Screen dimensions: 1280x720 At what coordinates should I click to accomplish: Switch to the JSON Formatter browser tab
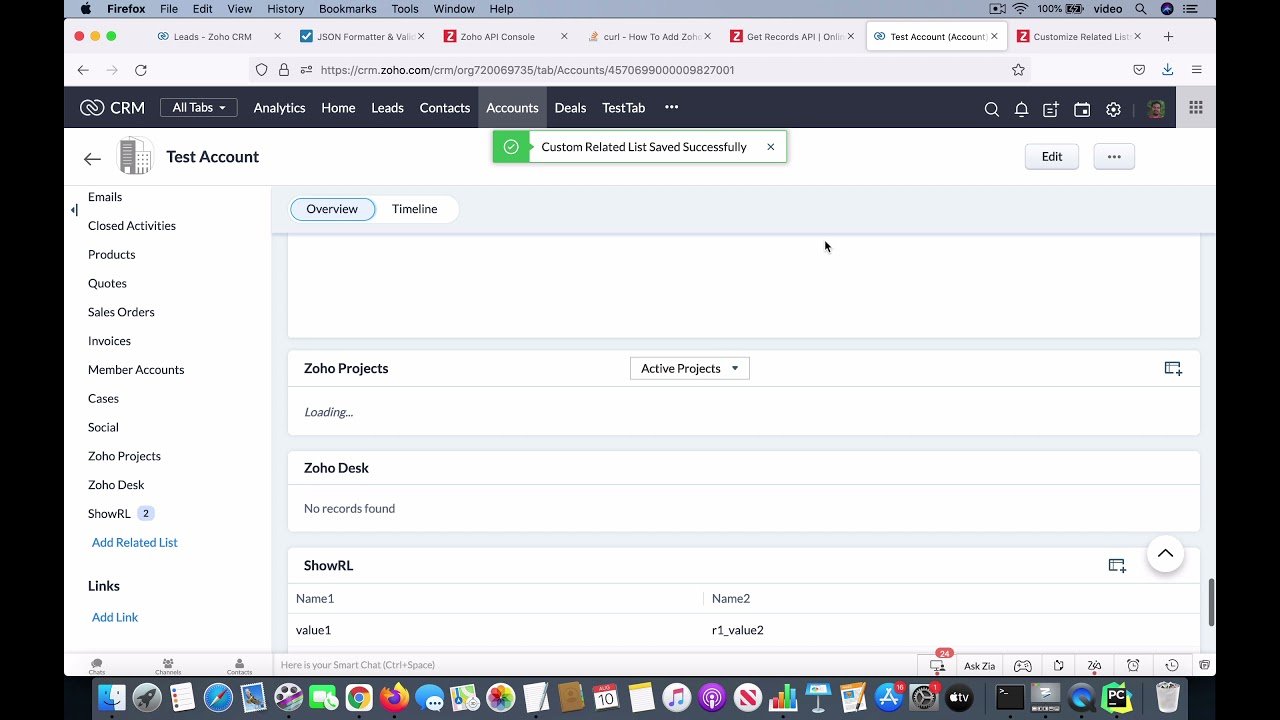point(362,37)
